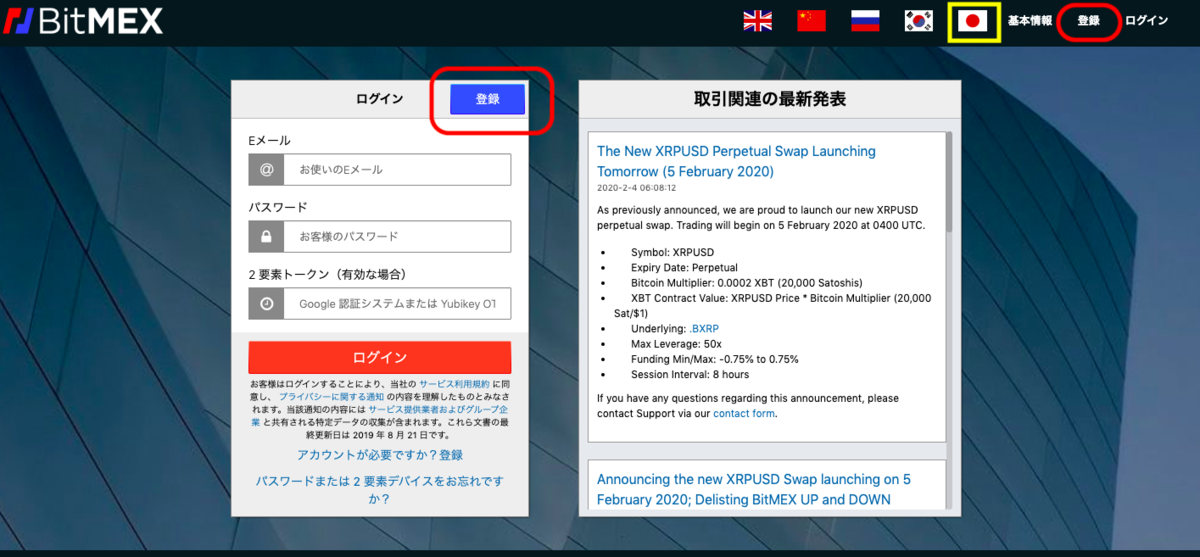Click the Symbol: XRPUSD bullet

[x=672, y=252]
